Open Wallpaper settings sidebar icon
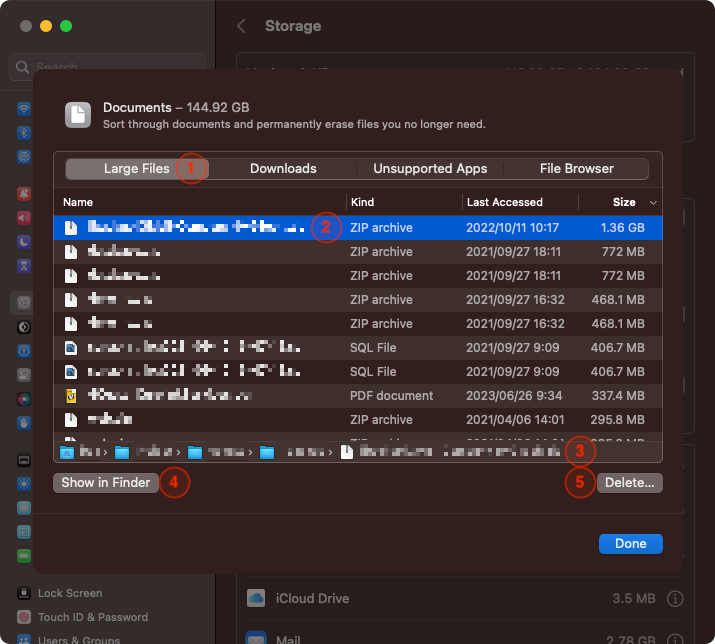715x644 pixels. pyautogui.click(x=24, y=508)
